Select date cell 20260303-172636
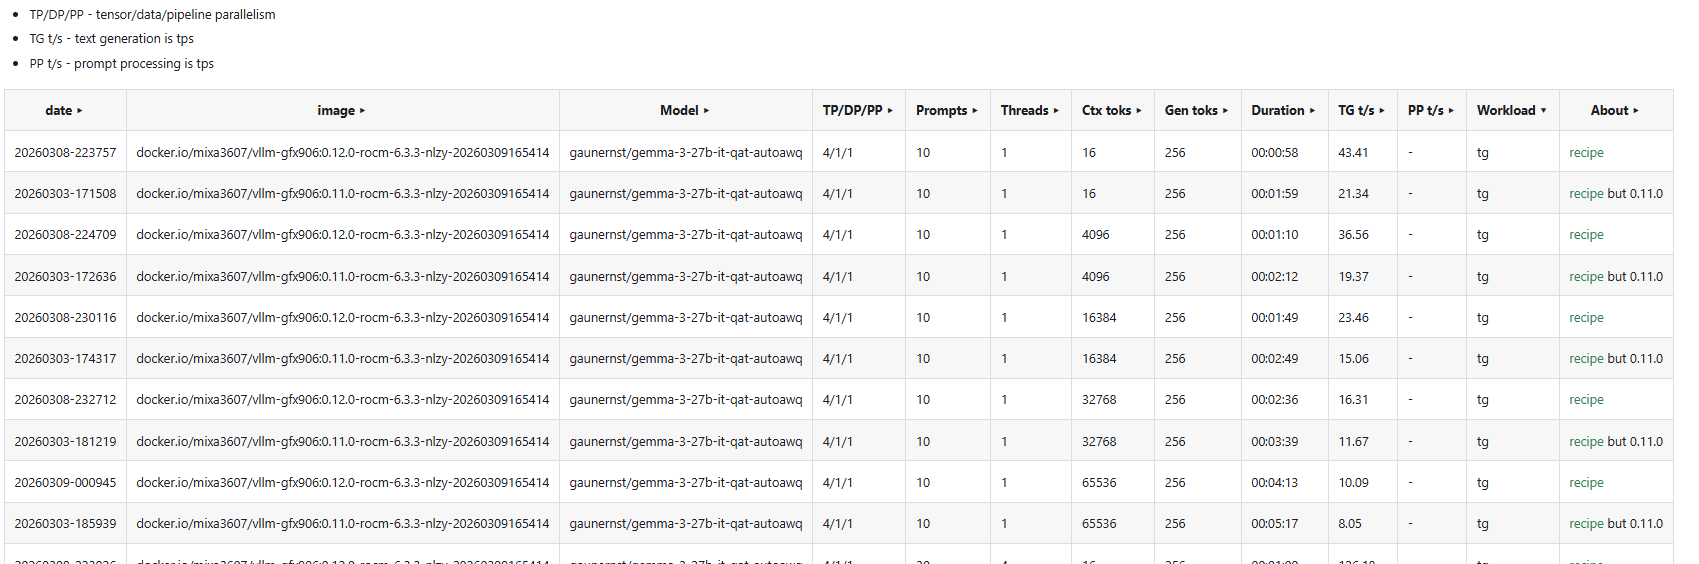The width and height of the screenshot is (1699, 564). [65, 277]
